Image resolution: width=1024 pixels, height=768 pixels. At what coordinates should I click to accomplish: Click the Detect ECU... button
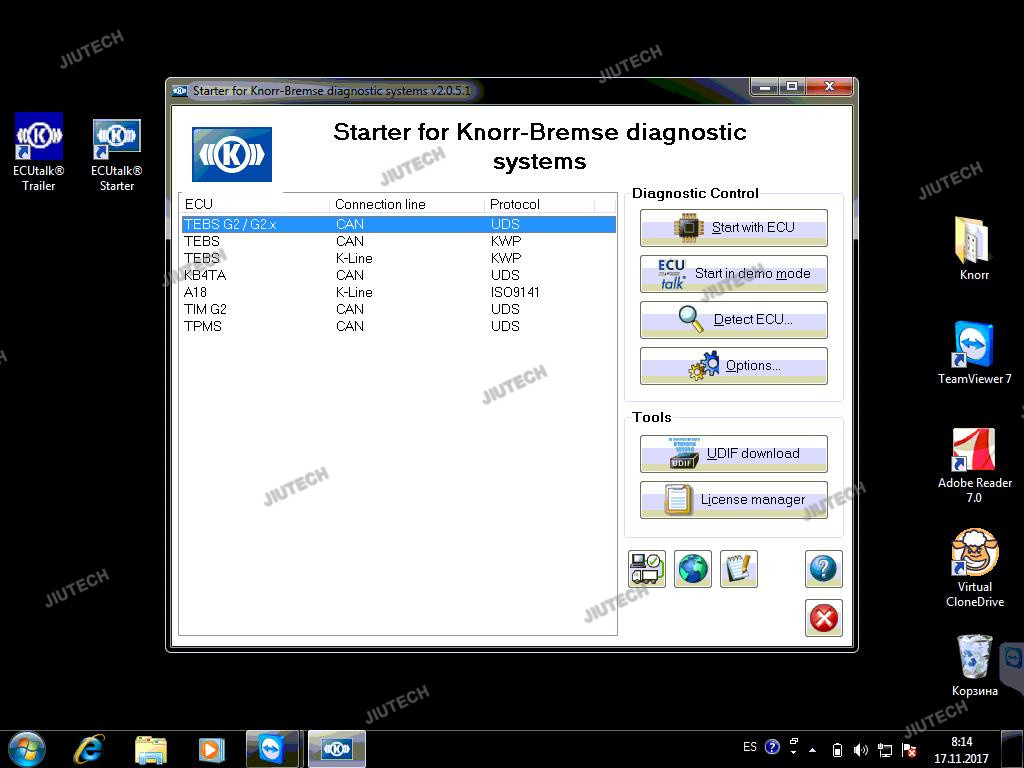[733, 320]
